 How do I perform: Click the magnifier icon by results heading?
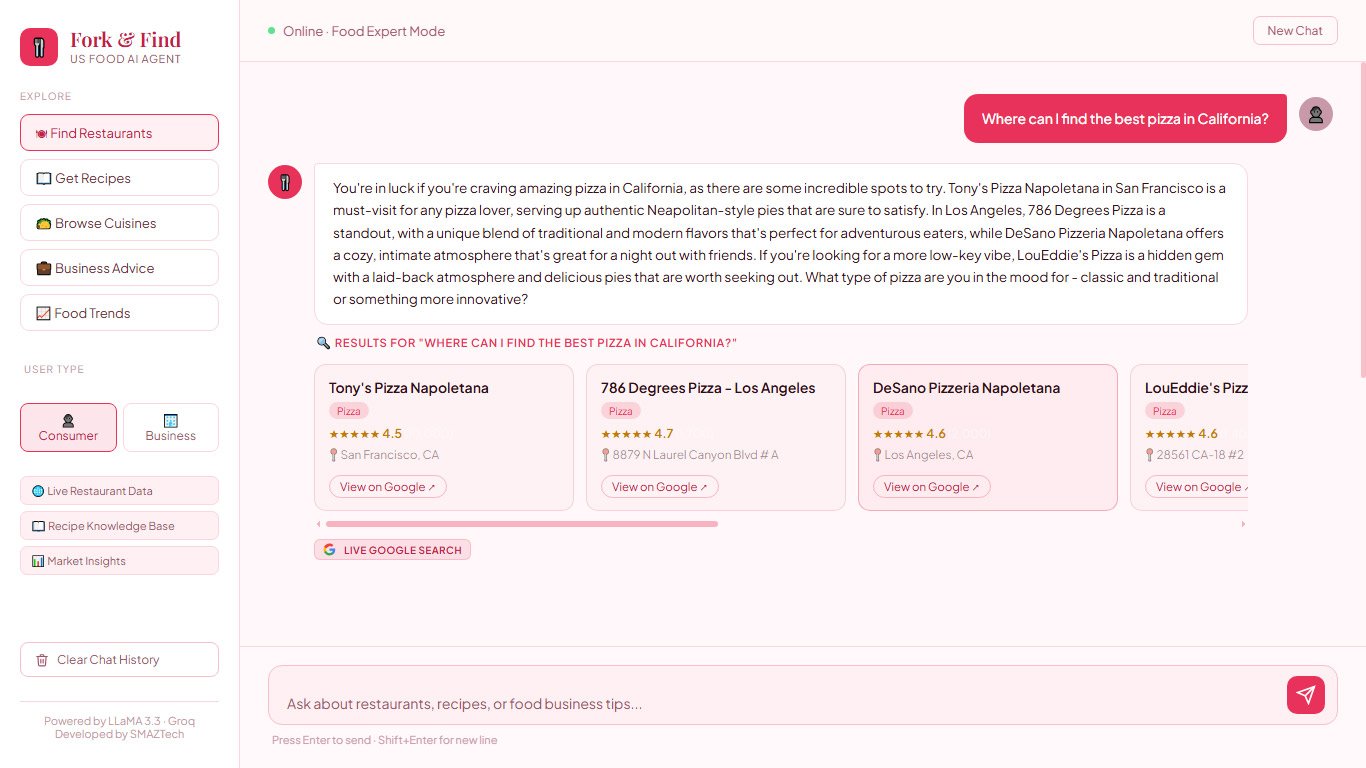(x=323, y=343)
